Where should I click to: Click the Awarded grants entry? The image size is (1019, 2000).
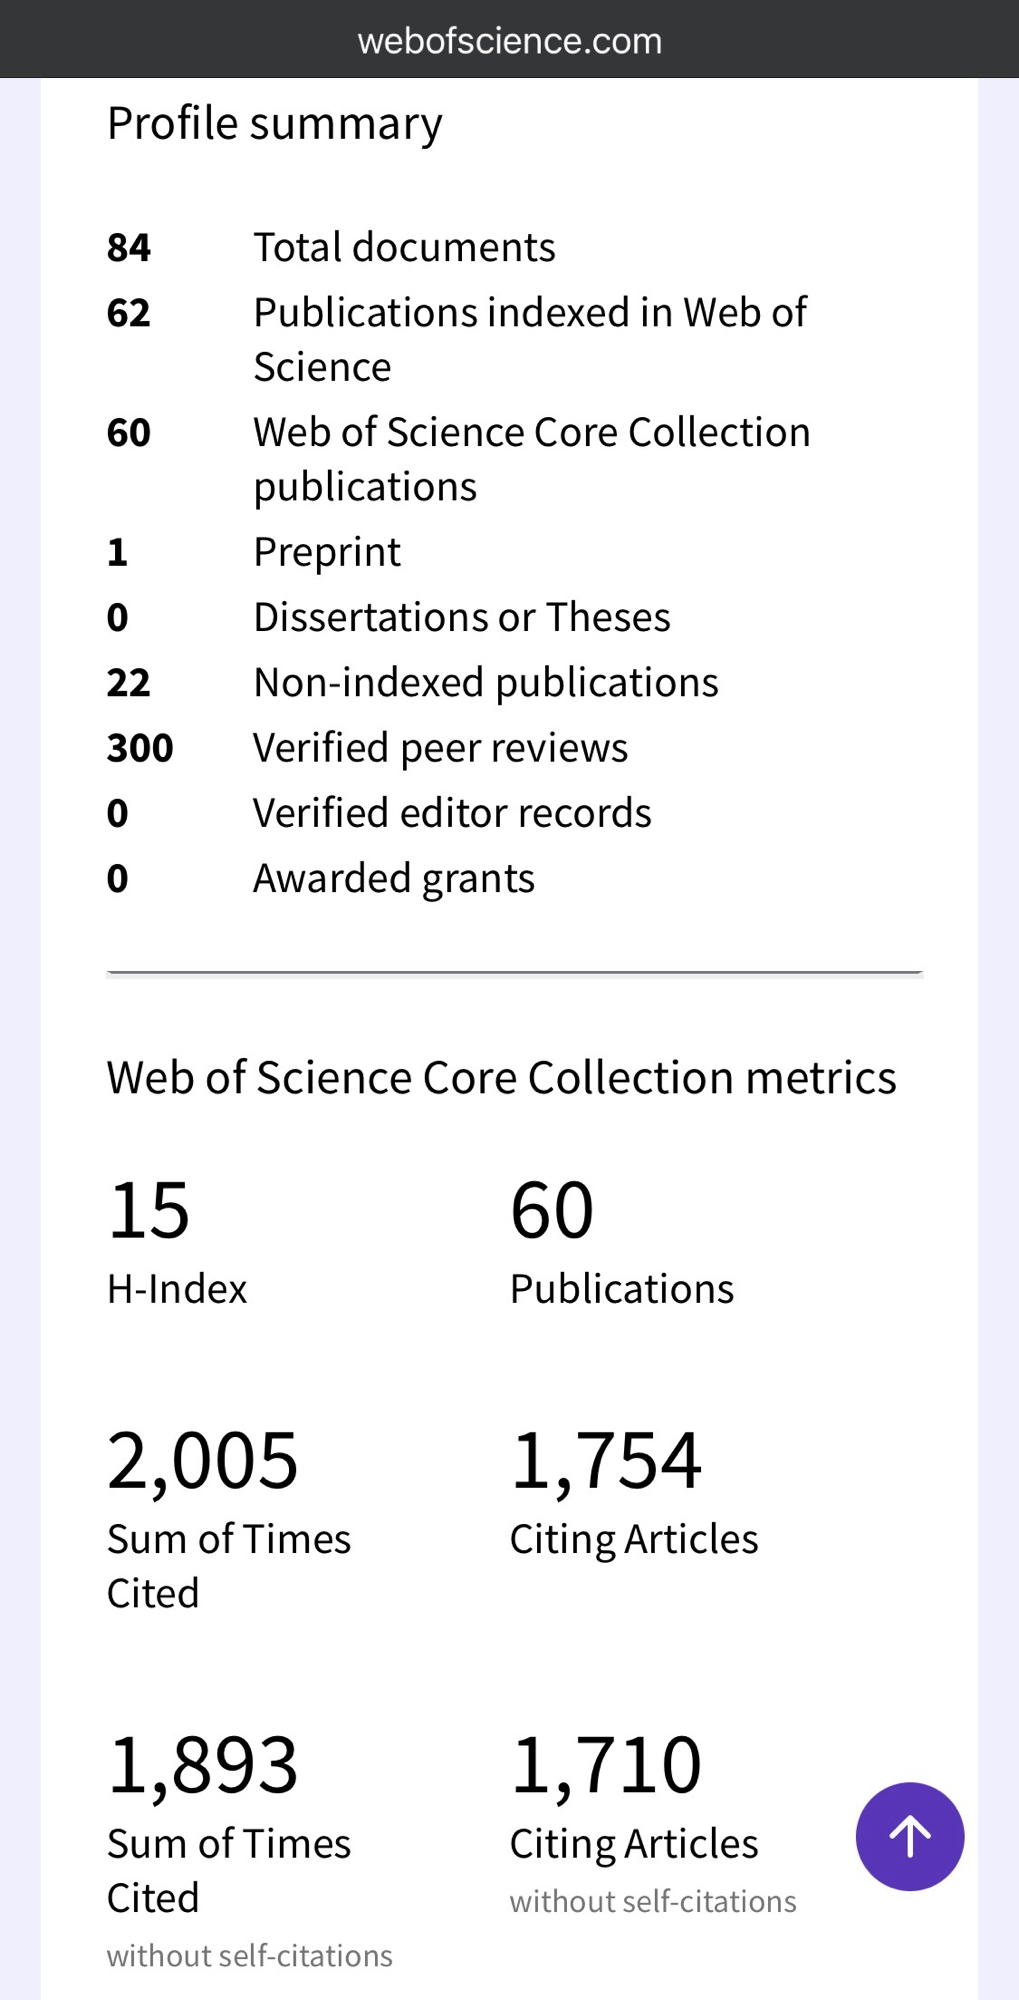[x=393, y=878]
